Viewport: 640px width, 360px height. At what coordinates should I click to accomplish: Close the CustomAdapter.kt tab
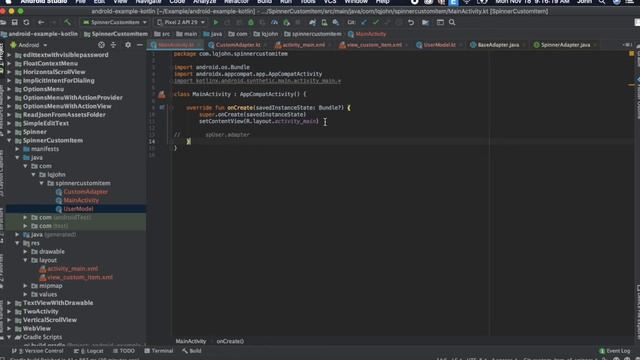point(266,45)
